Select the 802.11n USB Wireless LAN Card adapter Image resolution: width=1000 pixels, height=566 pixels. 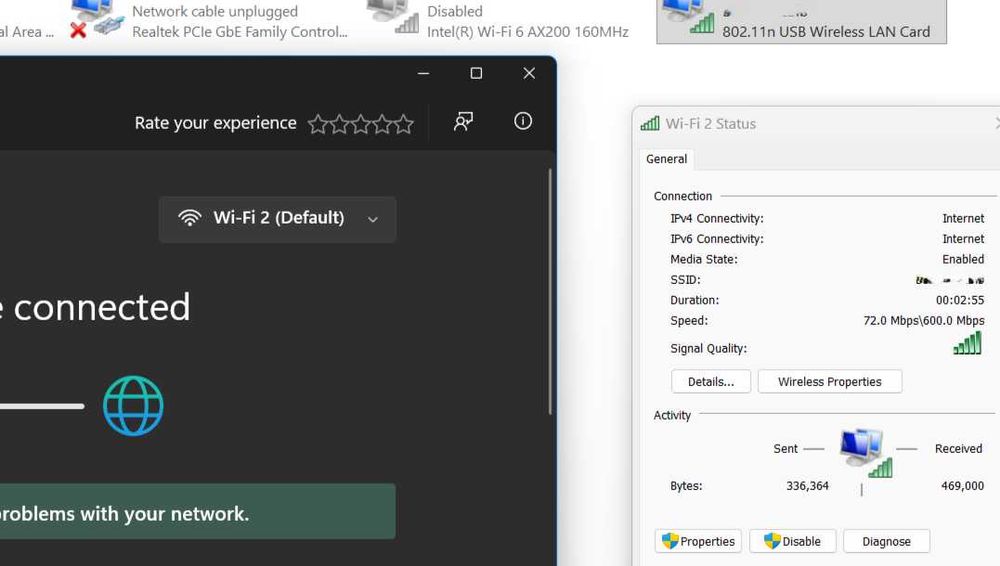tap(802, 20)
